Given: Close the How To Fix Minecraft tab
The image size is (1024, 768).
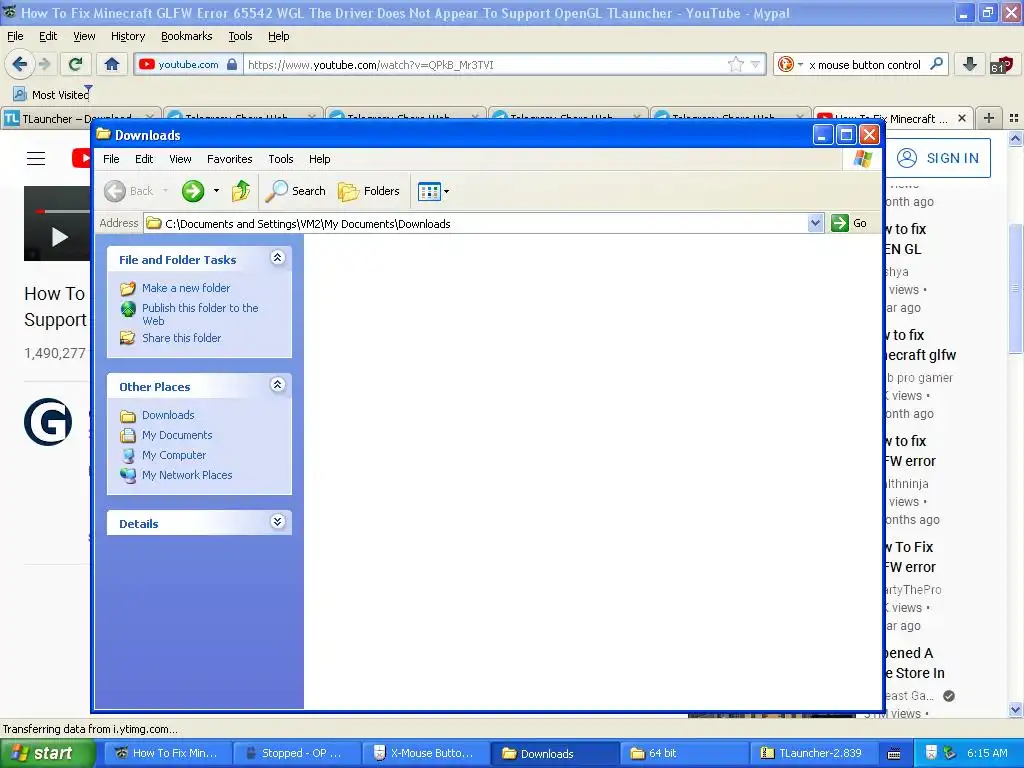Looking at the screenshot, I should [x=961, y=118].
